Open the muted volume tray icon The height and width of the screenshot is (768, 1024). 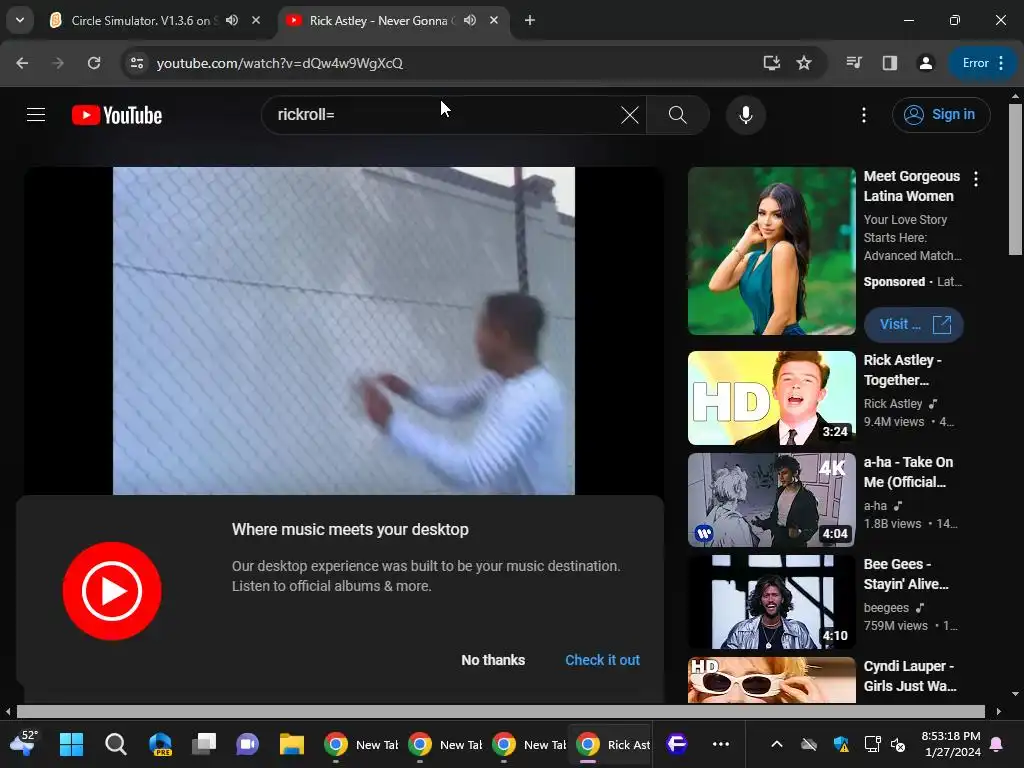tap(899, 744)
